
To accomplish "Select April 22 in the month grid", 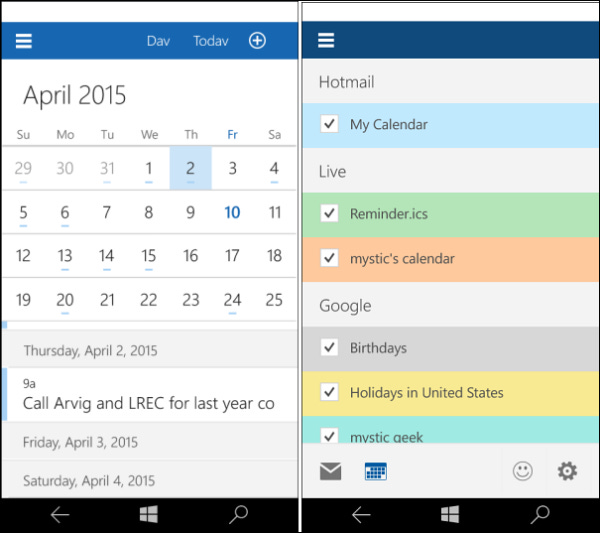I will 149,300.
